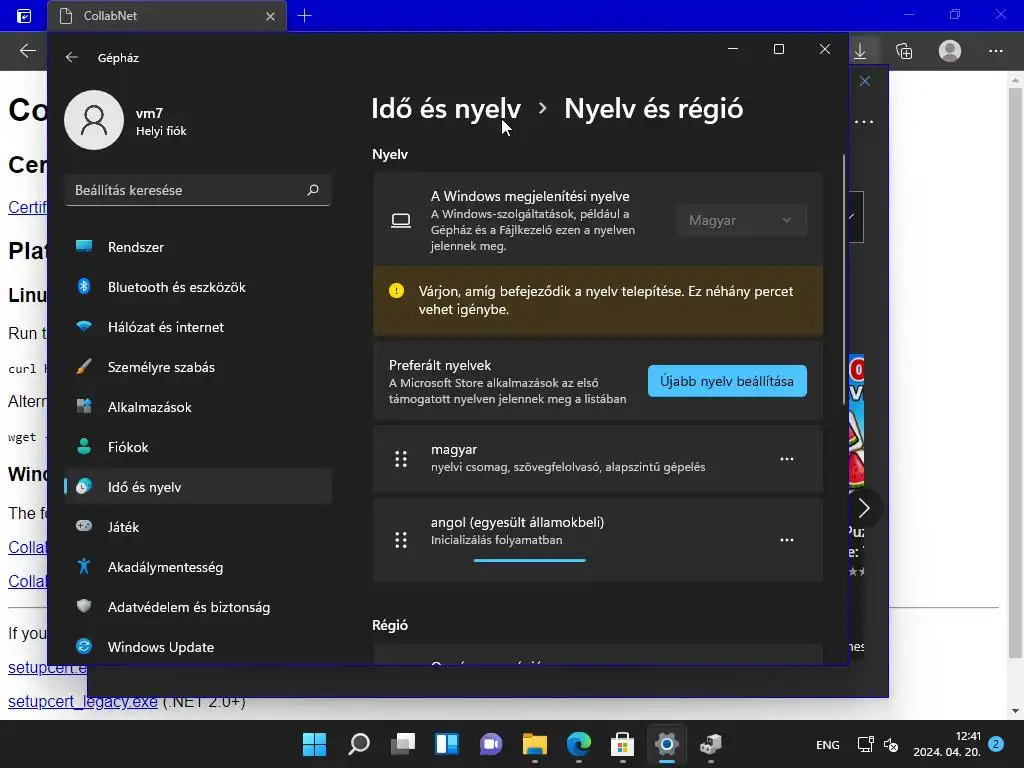Open more options for magyar language
Image resolution: width=1024 pixels, height=768 pixels.
point(787,459)
